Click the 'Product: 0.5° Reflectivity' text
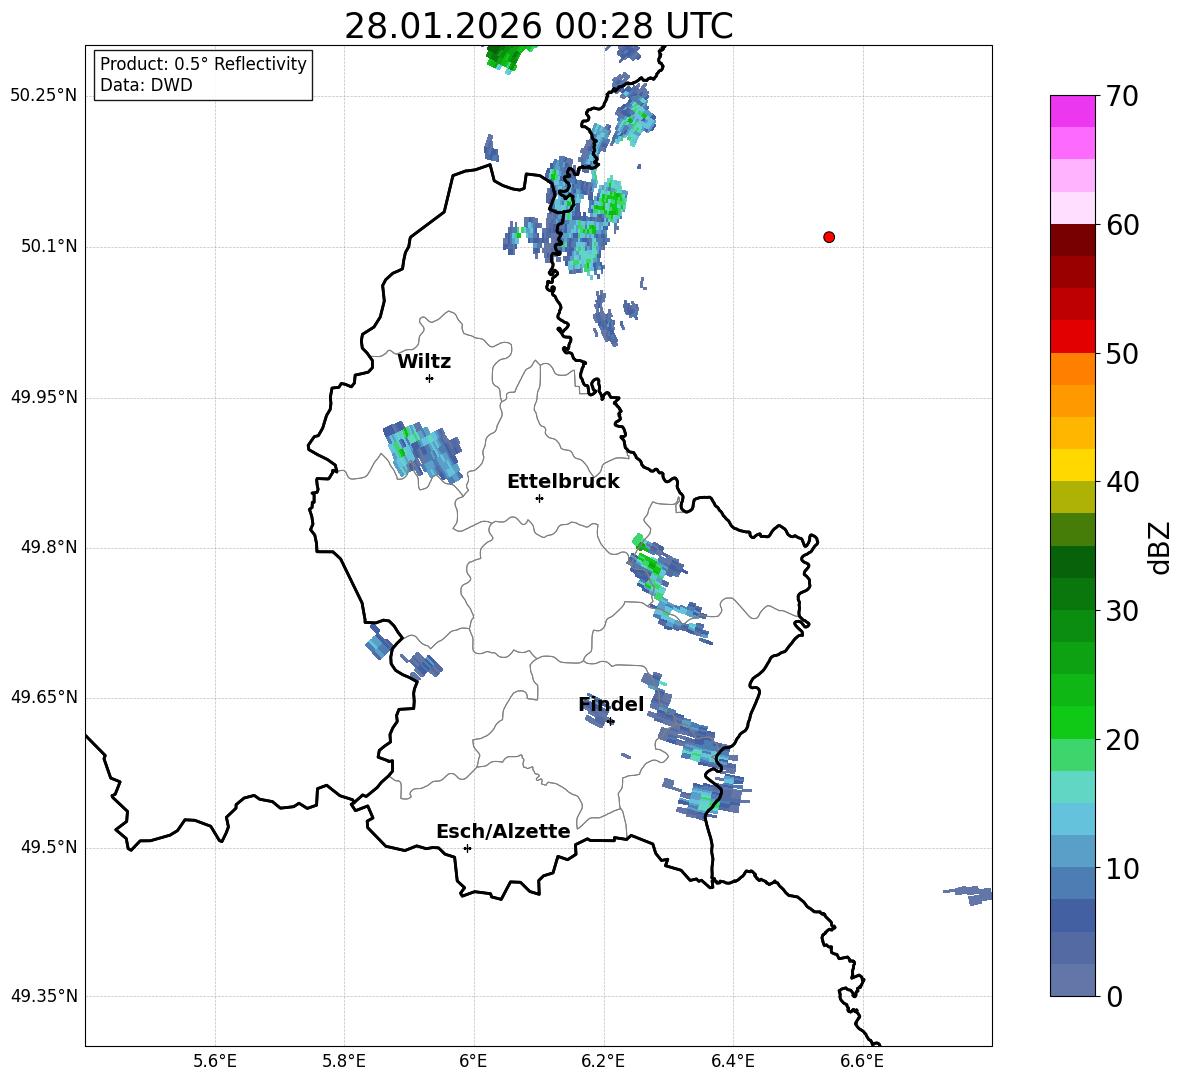The width and height of the screenshot is (1184, 1081). 203,64
